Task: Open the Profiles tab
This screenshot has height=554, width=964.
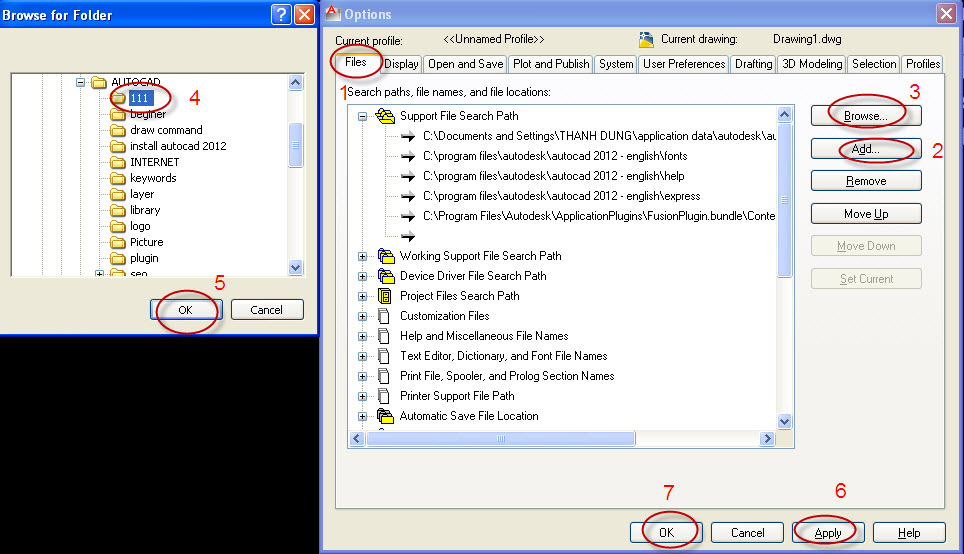Action: [923, 64]
